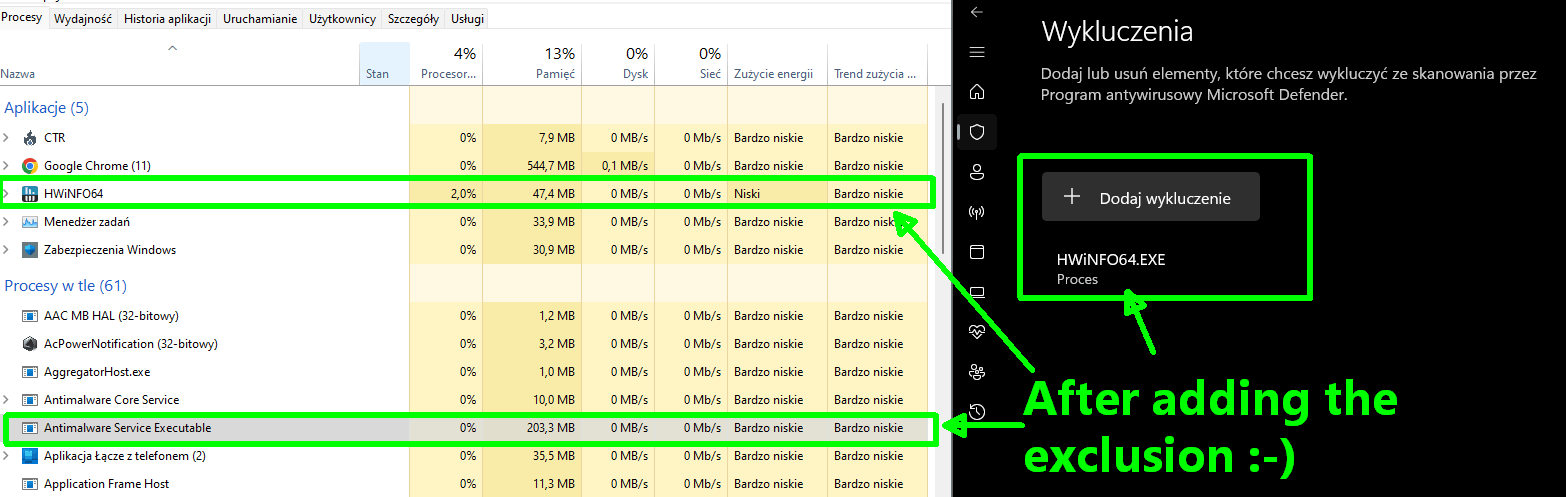Expand the CTR process group
This screenshot has width=1566, height=497.
coord(7,138)
